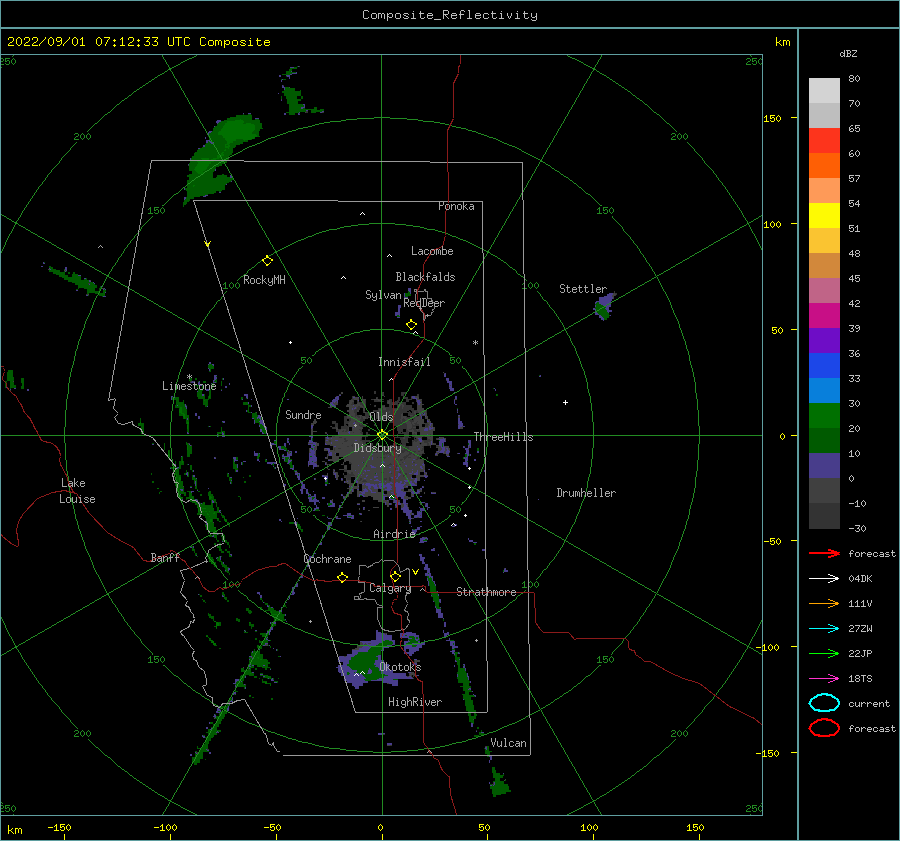Click the Blackfalds label
900x841 pixels.
pos(425,277)
